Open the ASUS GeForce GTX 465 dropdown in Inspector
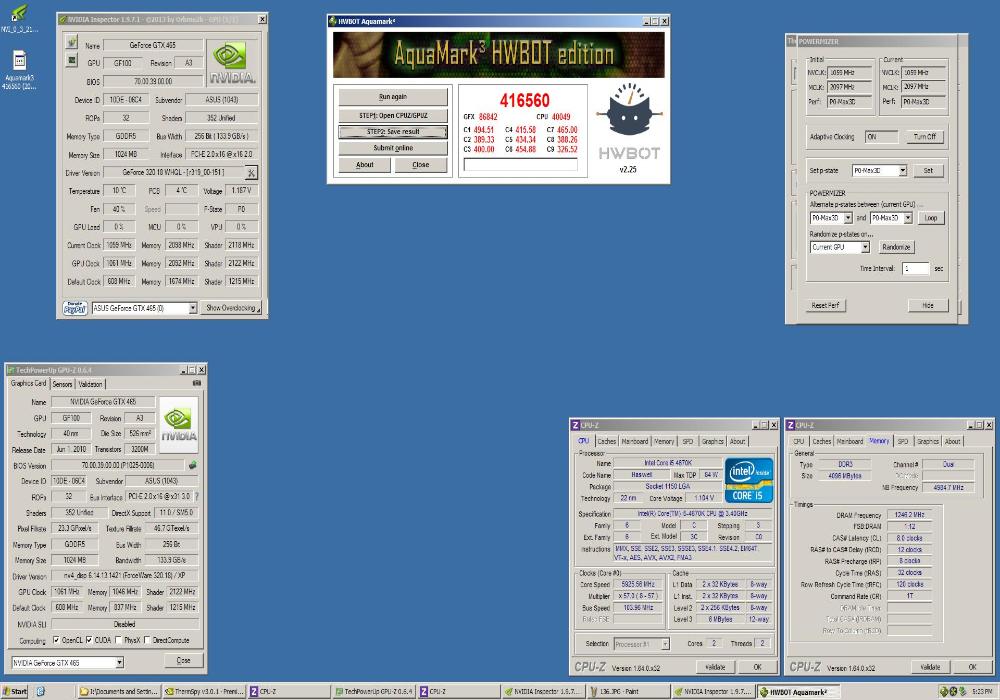The height and width of the screenshot is (700, 1000). pos(193,309)
